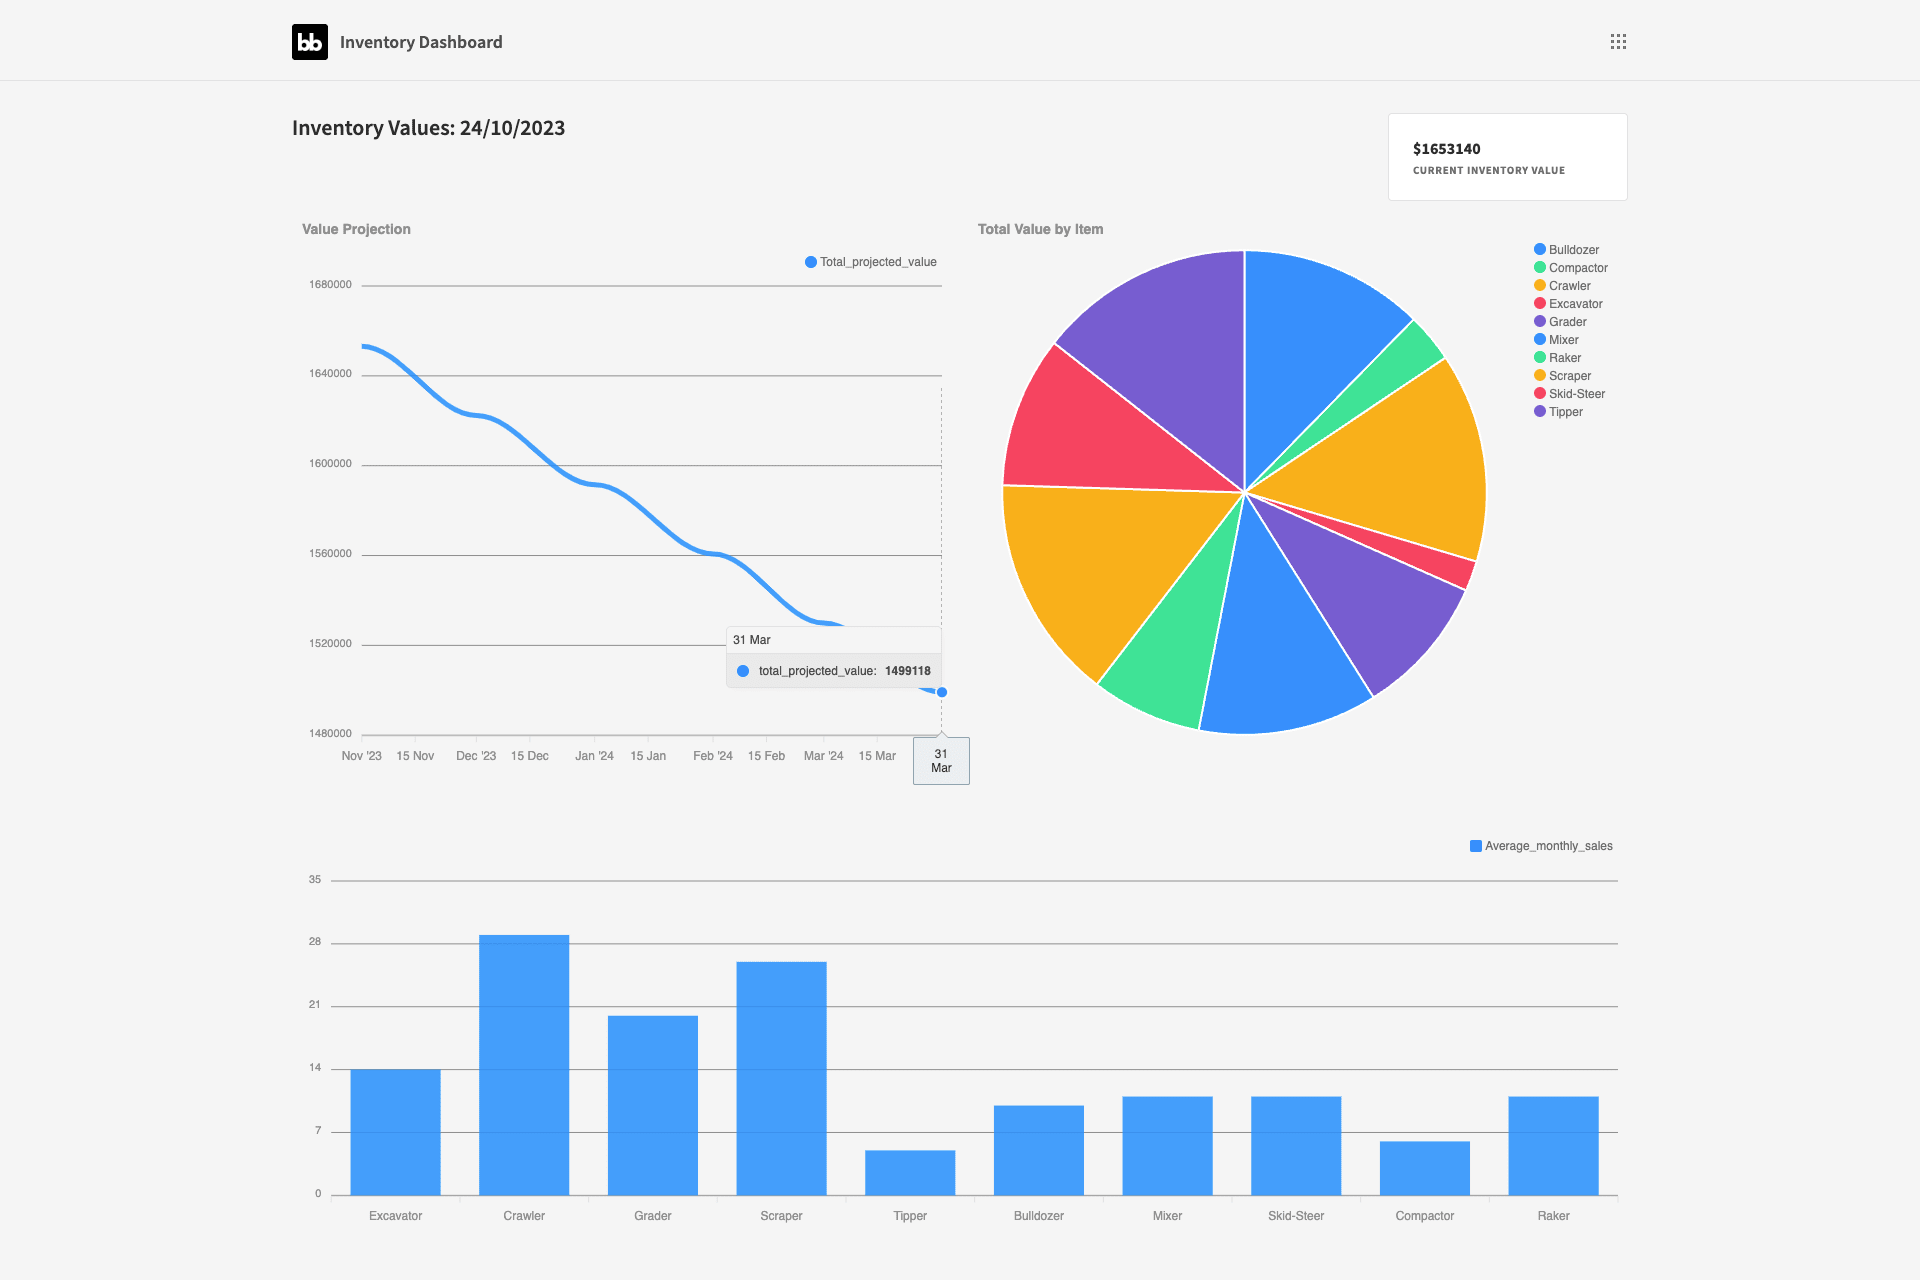This screenshot has width=1920, height=1280.
Task: Select the Tipper bar in sales chart
Action: pyautogui.click(x=910, y=1172)
